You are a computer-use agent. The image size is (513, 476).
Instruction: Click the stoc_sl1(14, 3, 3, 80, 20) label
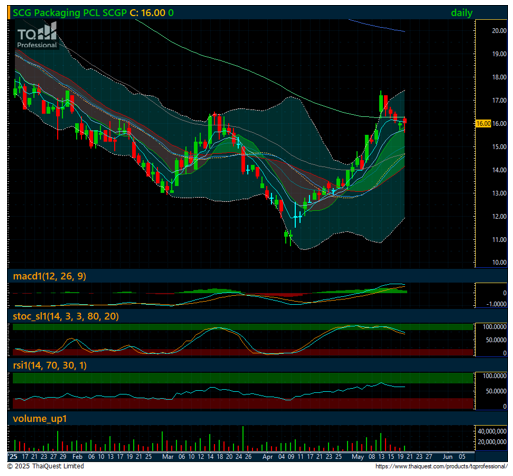[x=66, y=316]
